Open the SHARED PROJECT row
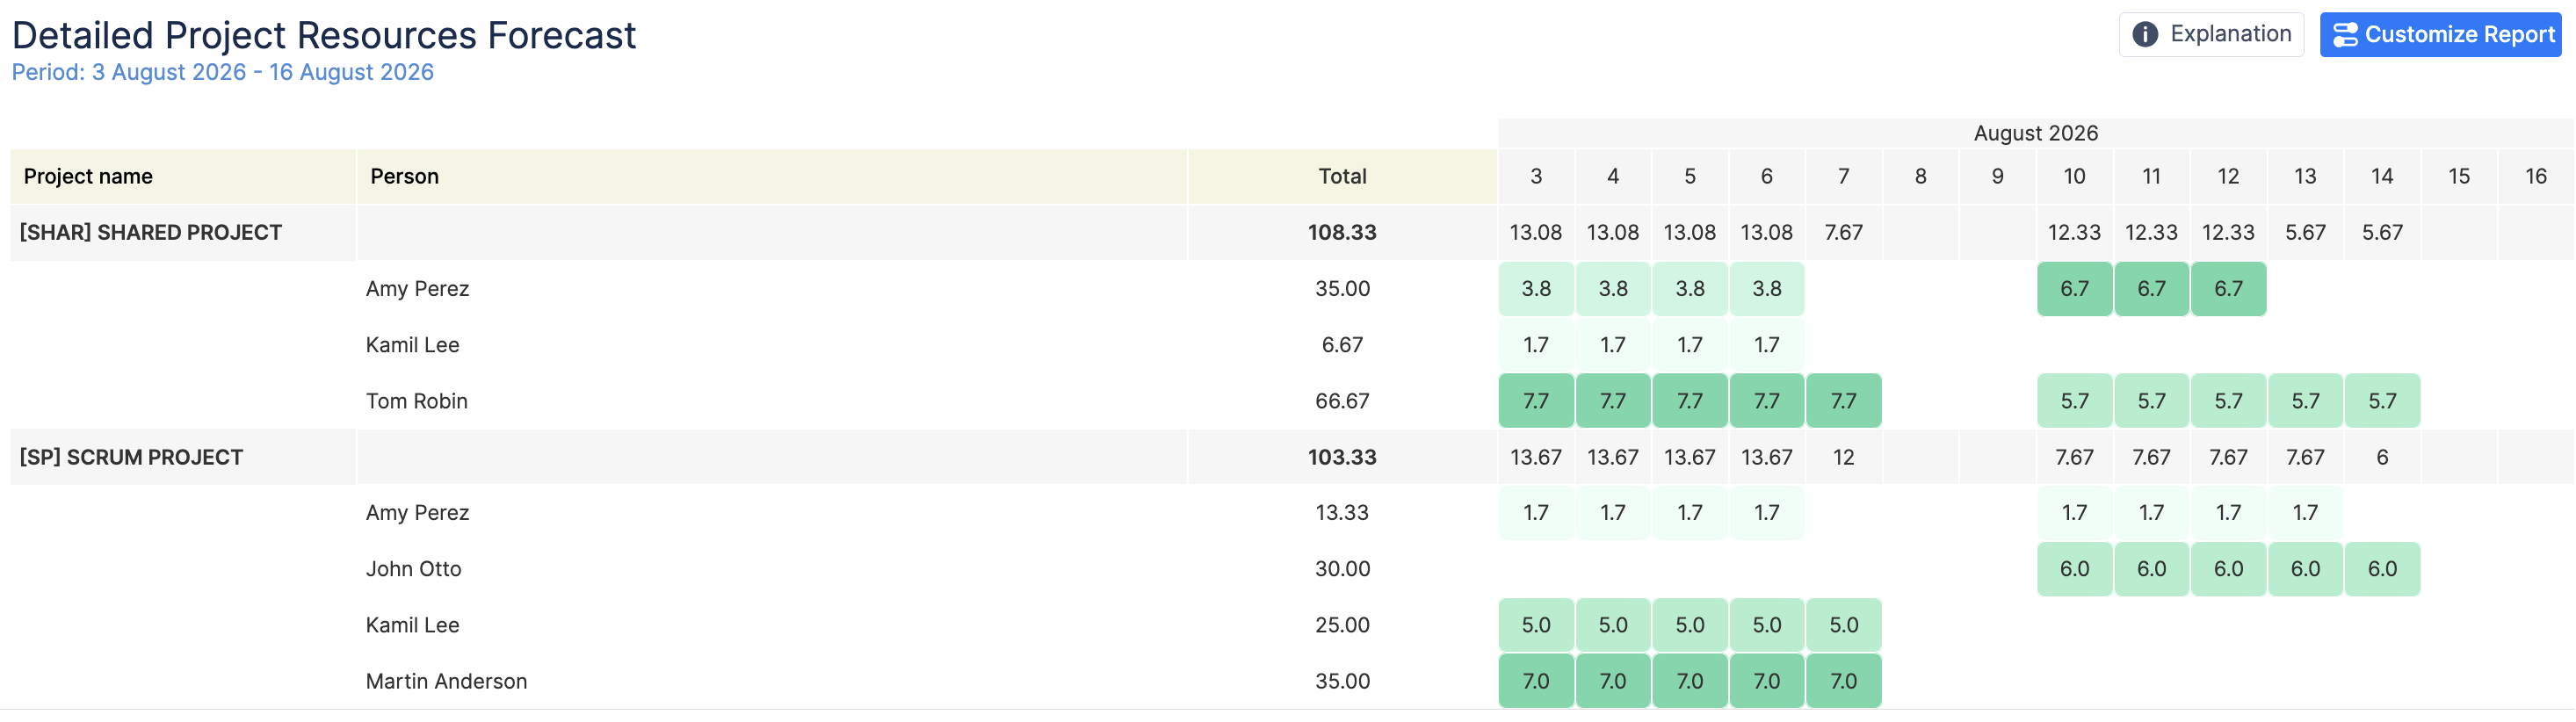Screen dimensions: 2576x722 (1292, 233)
